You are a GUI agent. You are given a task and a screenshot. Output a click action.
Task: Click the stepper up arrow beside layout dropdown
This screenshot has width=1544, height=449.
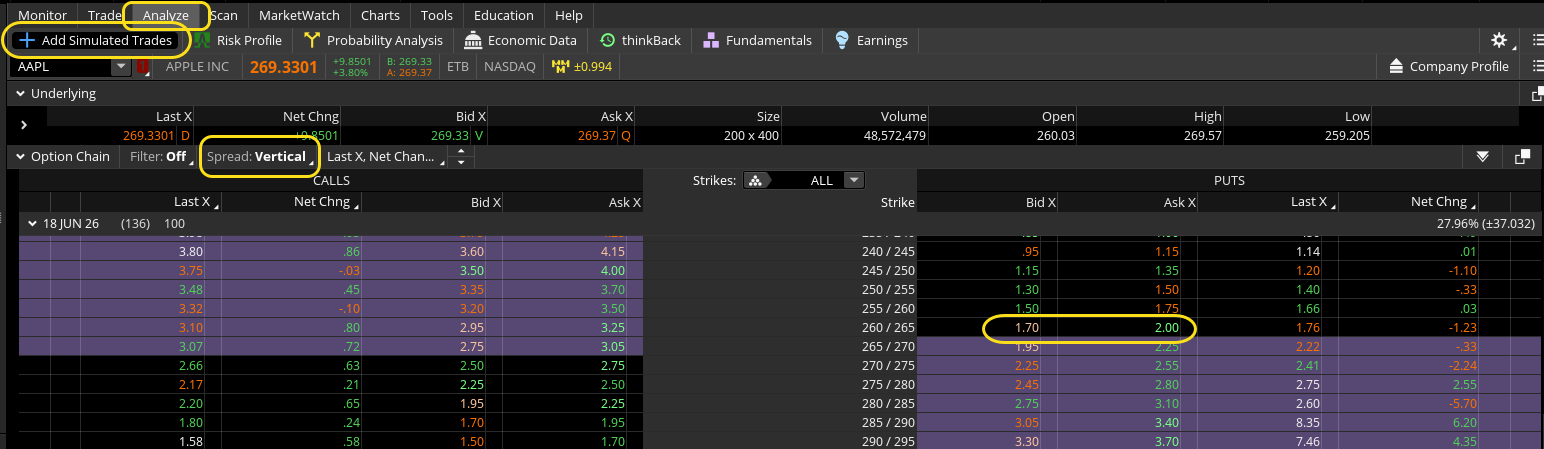[461, 152]
